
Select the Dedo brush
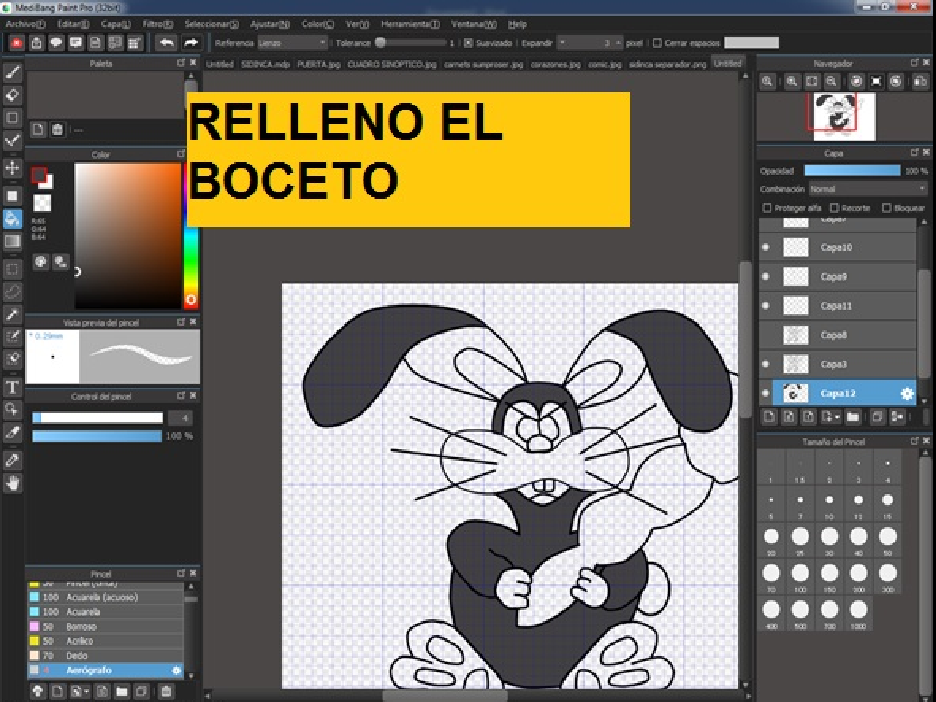click(105, 655)
